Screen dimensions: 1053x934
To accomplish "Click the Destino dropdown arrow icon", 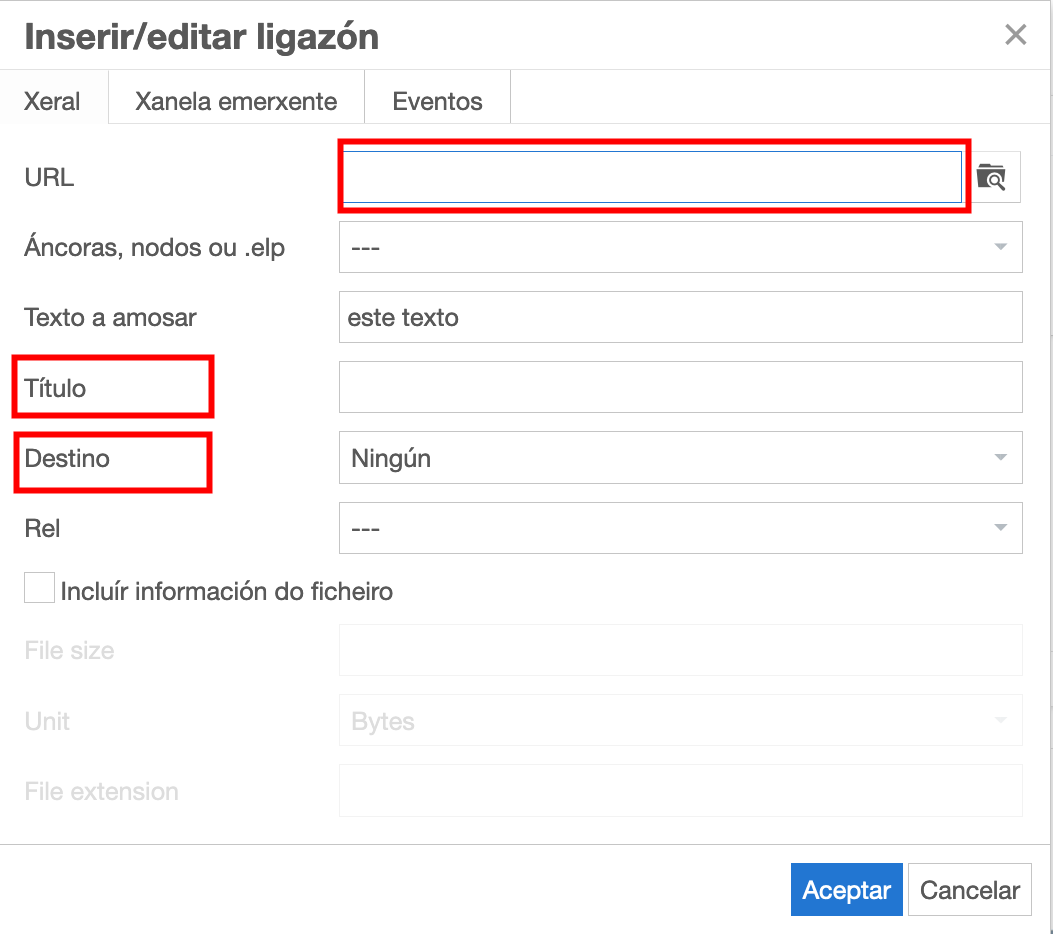I will point(999,457).
